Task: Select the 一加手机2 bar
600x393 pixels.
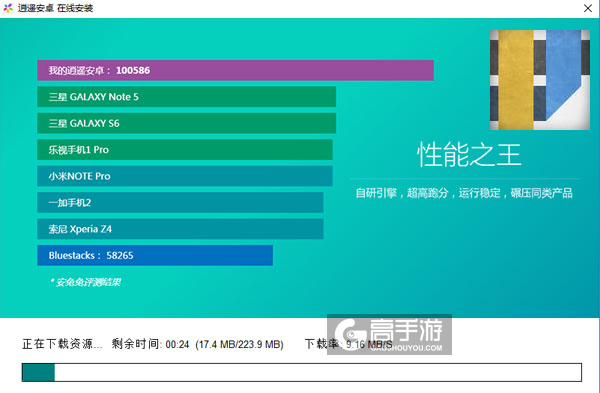Action: 180,202
